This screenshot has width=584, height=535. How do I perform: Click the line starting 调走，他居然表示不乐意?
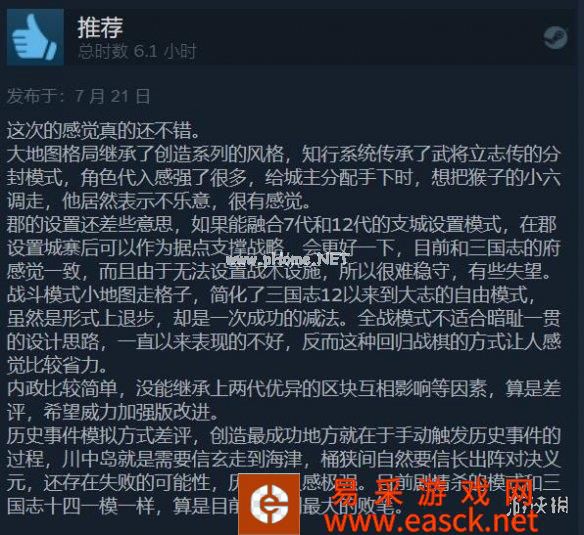[x=159, y=202]
